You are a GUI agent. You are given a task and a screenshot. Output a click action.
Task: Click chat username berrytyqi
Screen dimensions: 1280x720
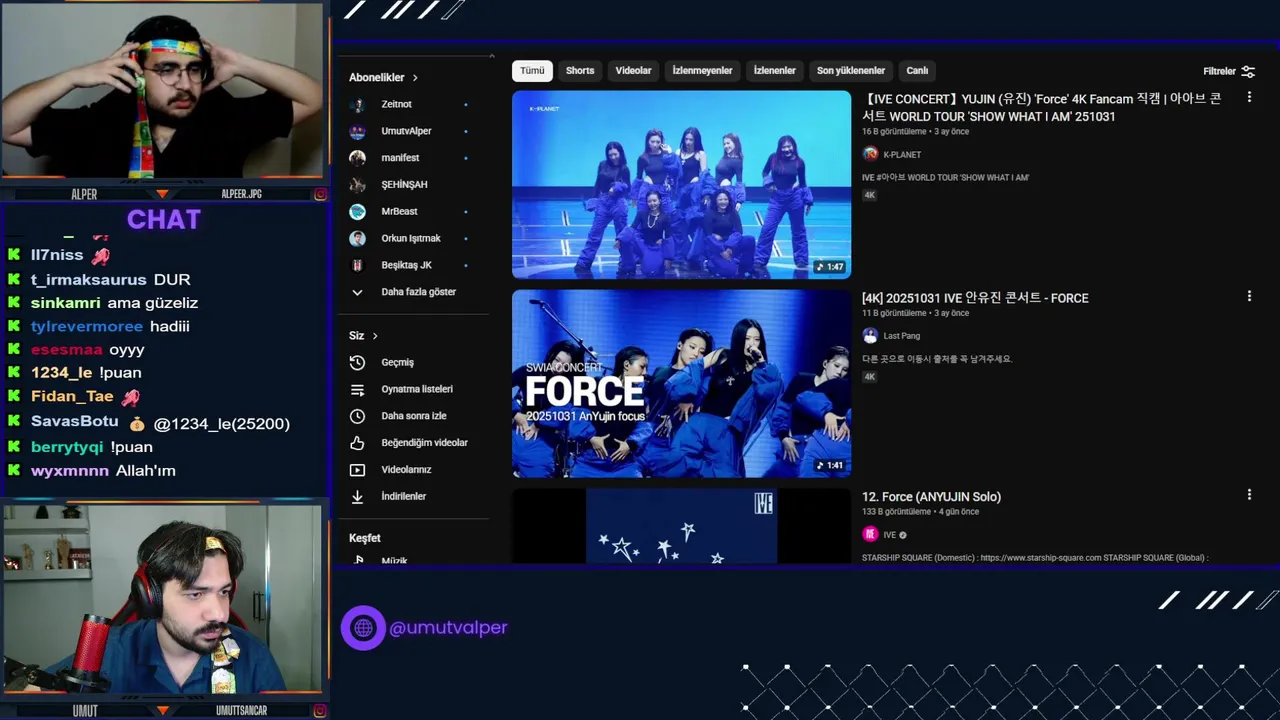click(67, 447)
